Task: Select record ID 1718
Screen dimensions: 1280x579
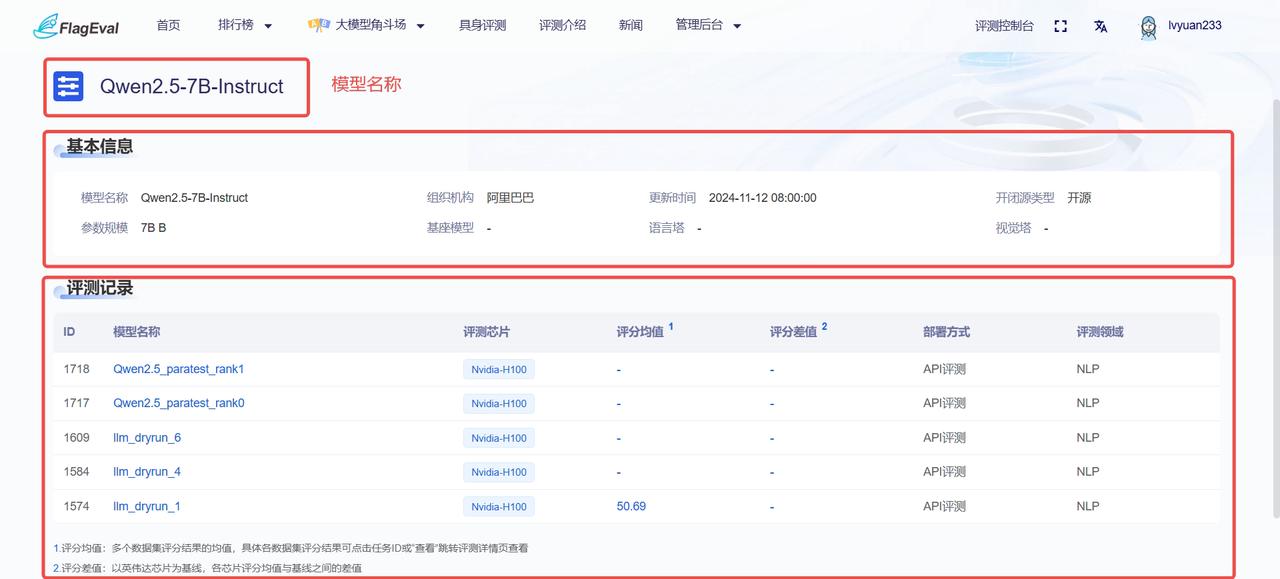Action: click(76, 369)
